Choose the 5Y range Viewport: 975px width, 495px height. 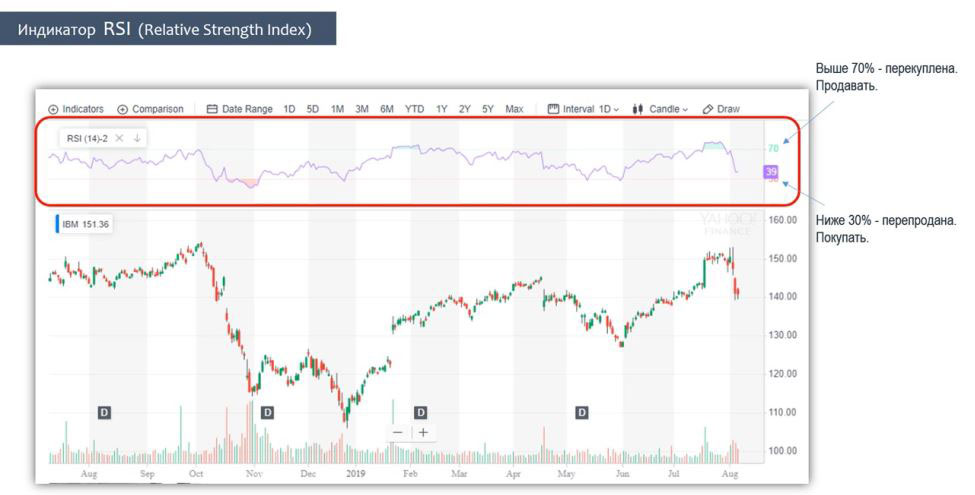click(x=488, y=109)
